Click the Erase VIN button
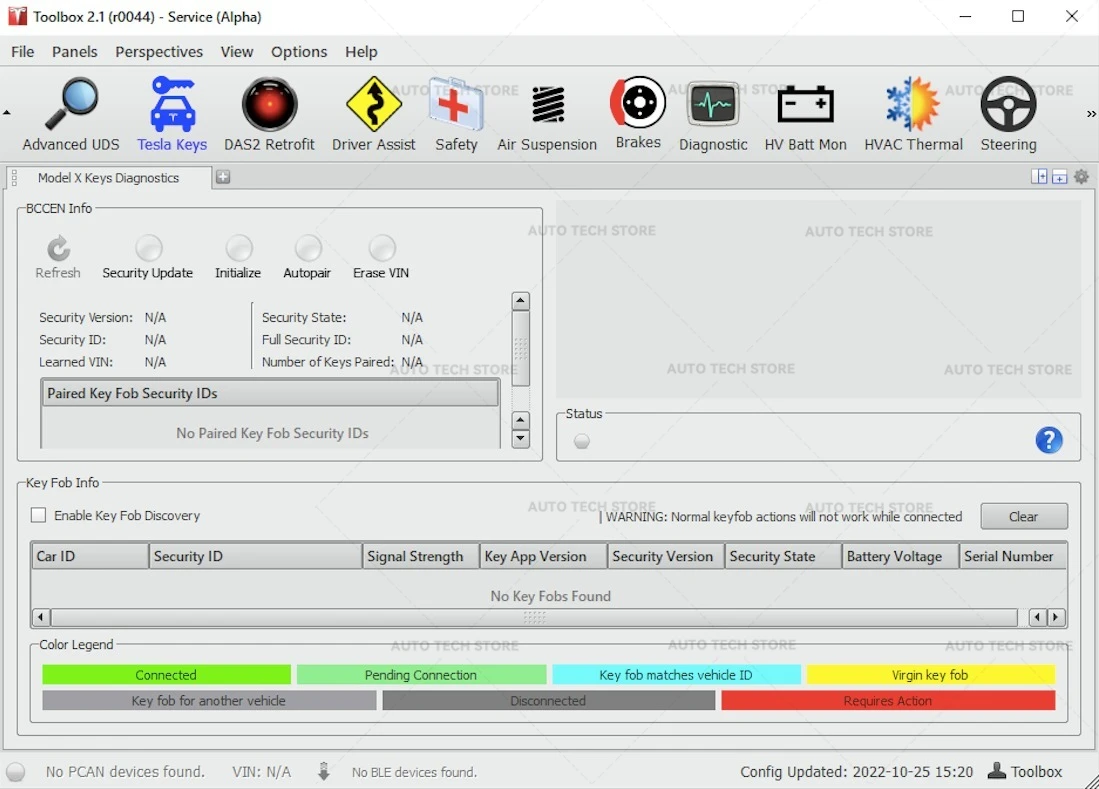Image resolution: width=1099 pixels, height=789 pixels. click(381, 258)
